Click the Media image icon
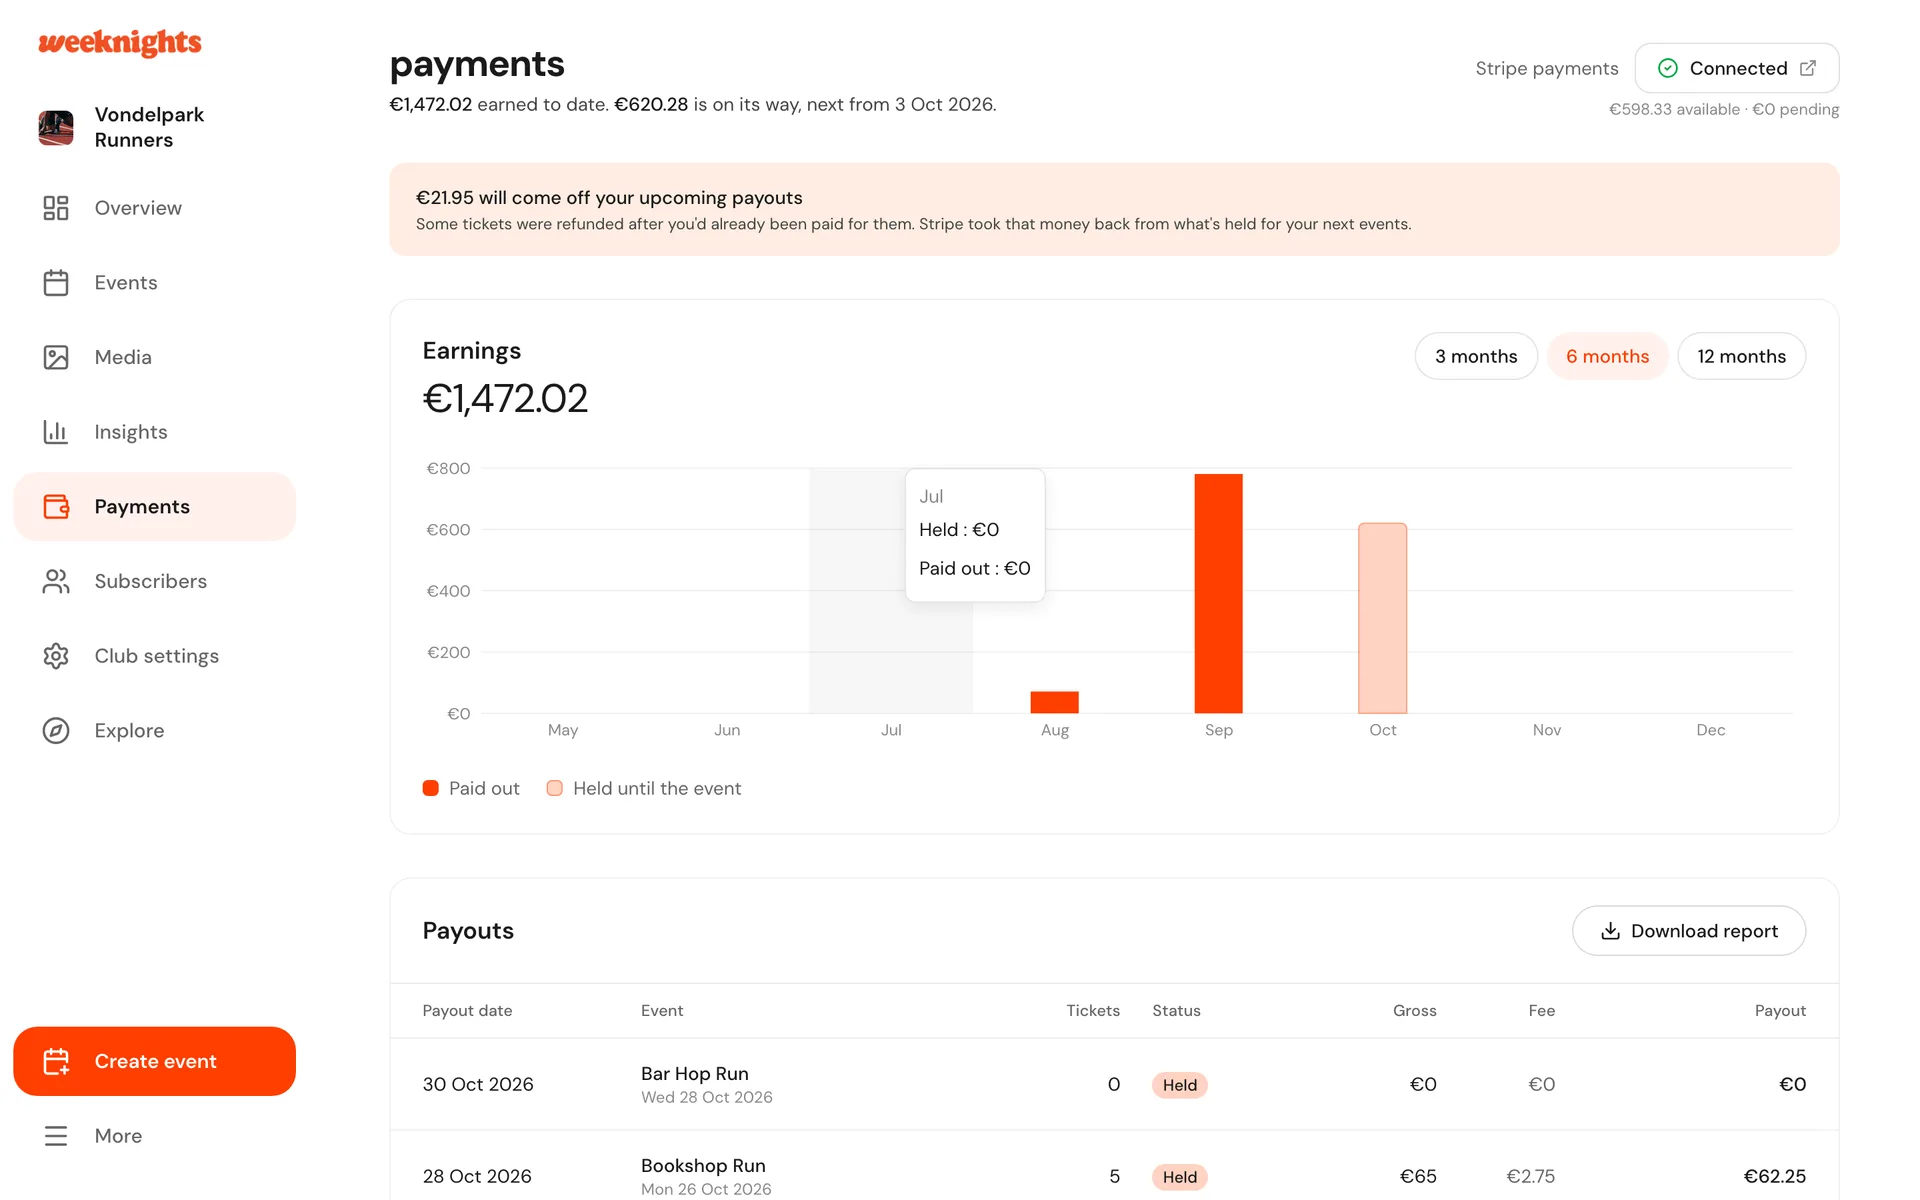 pyautogui.click(x=56, y=357)
